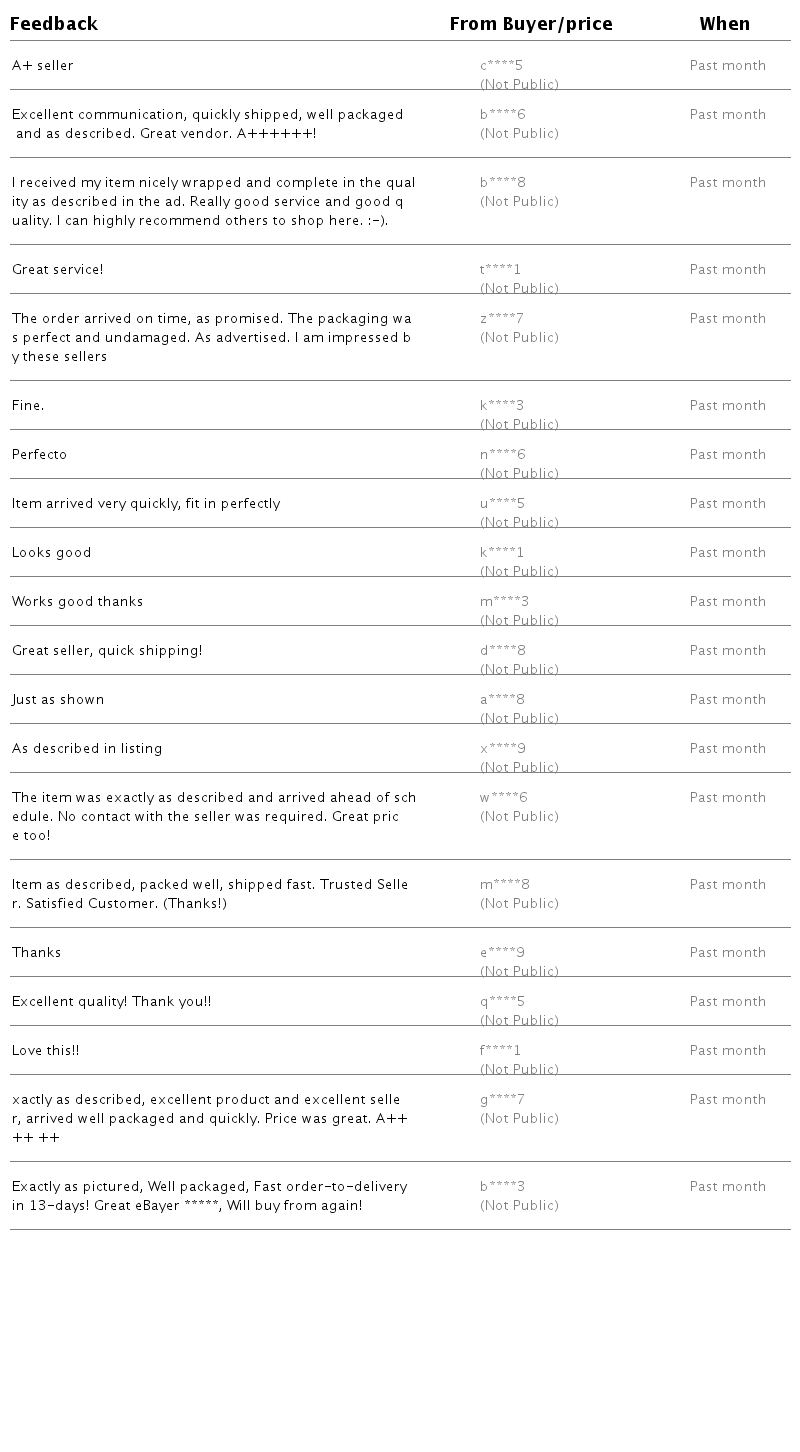Select "Great seller, quick shipping!" feedback

[107, 651]
